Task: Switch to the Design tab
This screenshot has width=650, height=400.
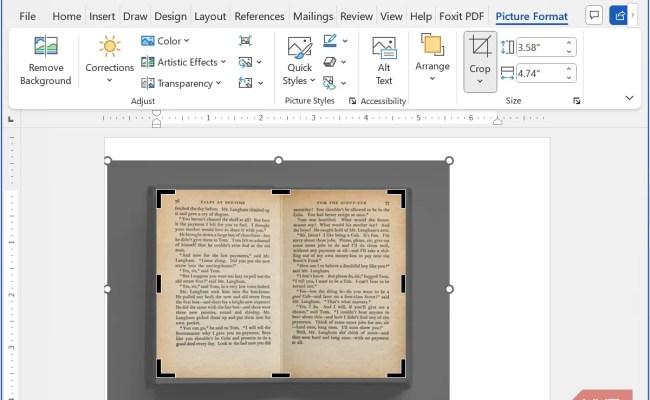Action: [170, 16]
